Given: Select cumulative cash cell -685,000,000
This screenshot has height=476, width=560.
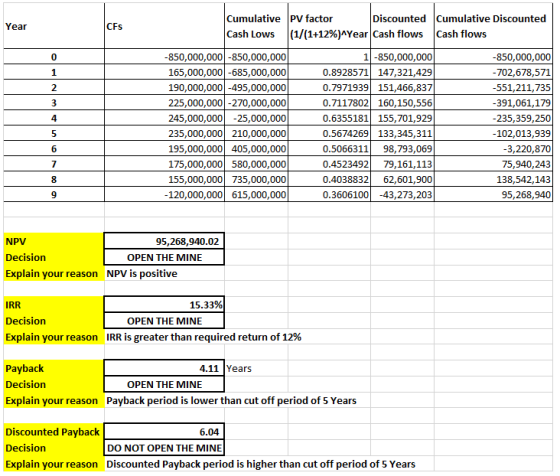Looking at the screenshot, I should (256, 72).
